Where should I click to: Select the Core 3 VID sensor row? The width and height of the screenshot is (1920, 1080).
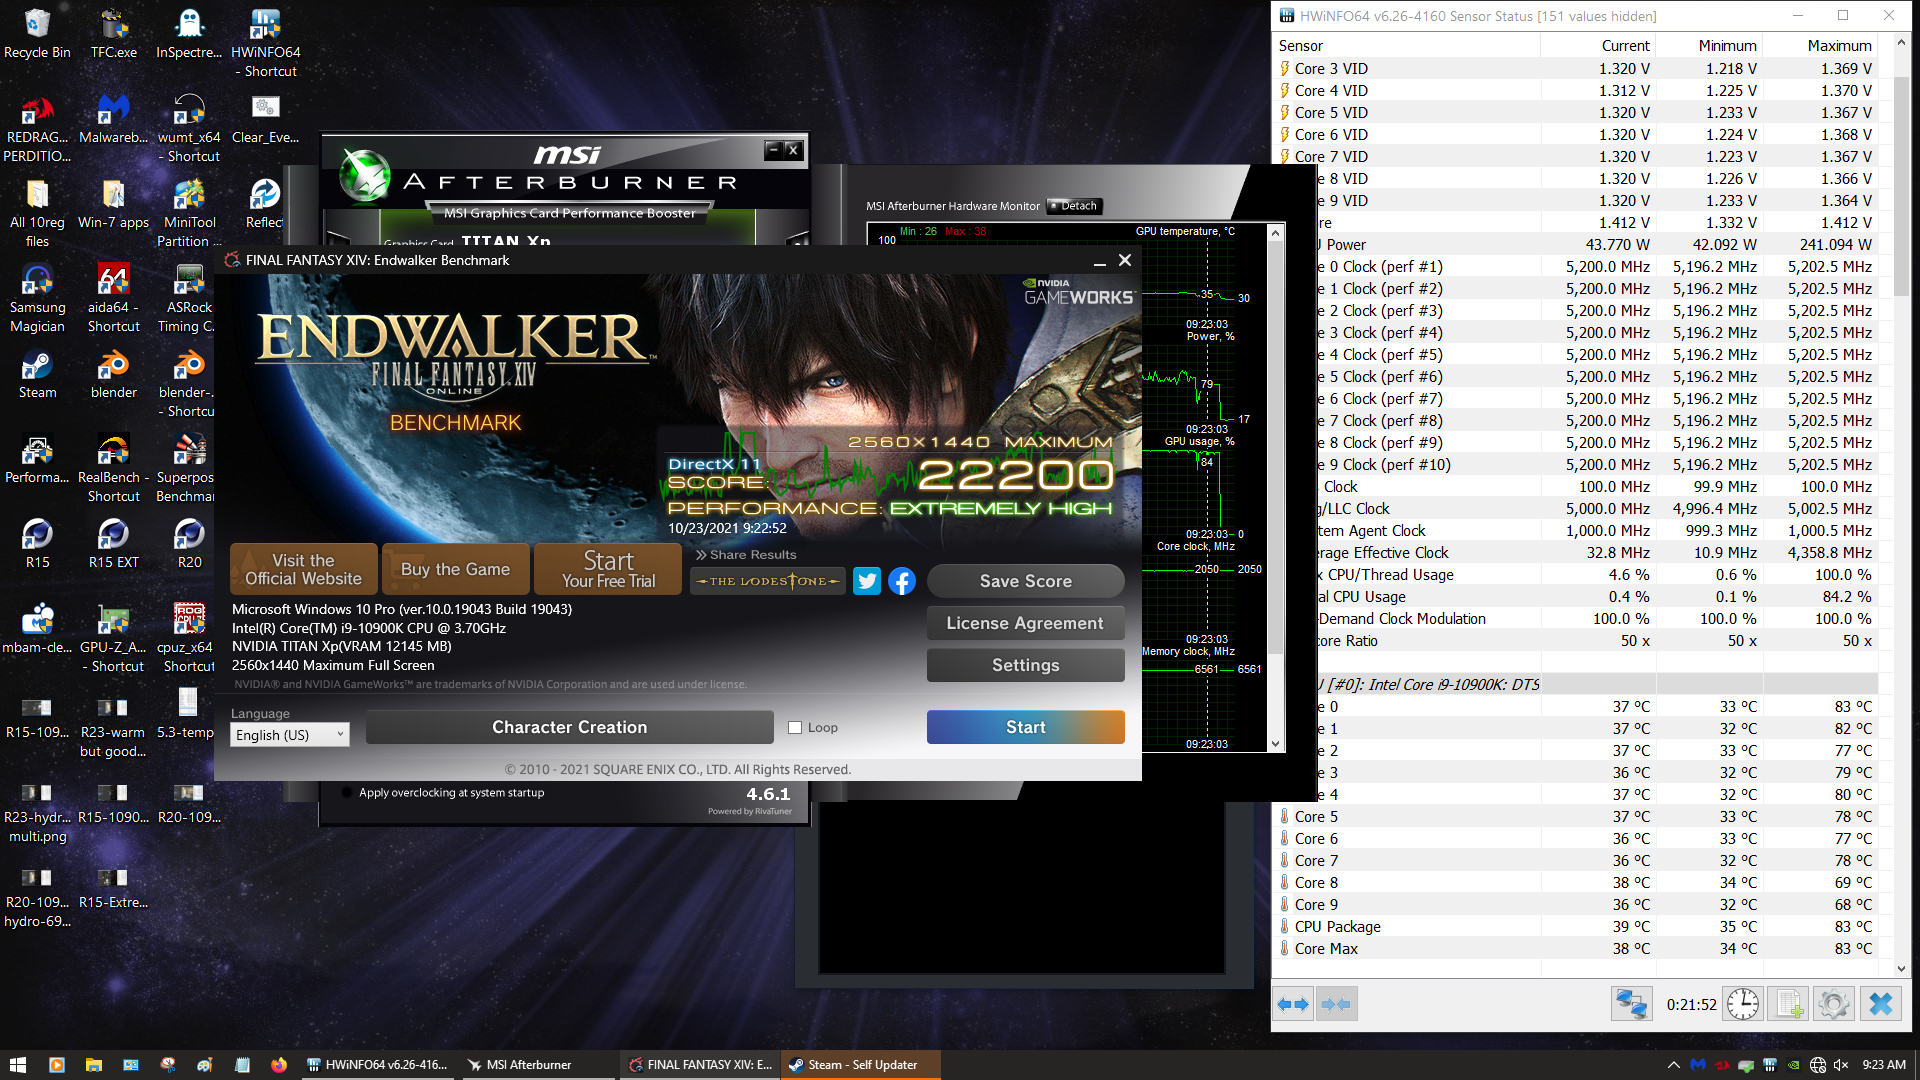1575,69
